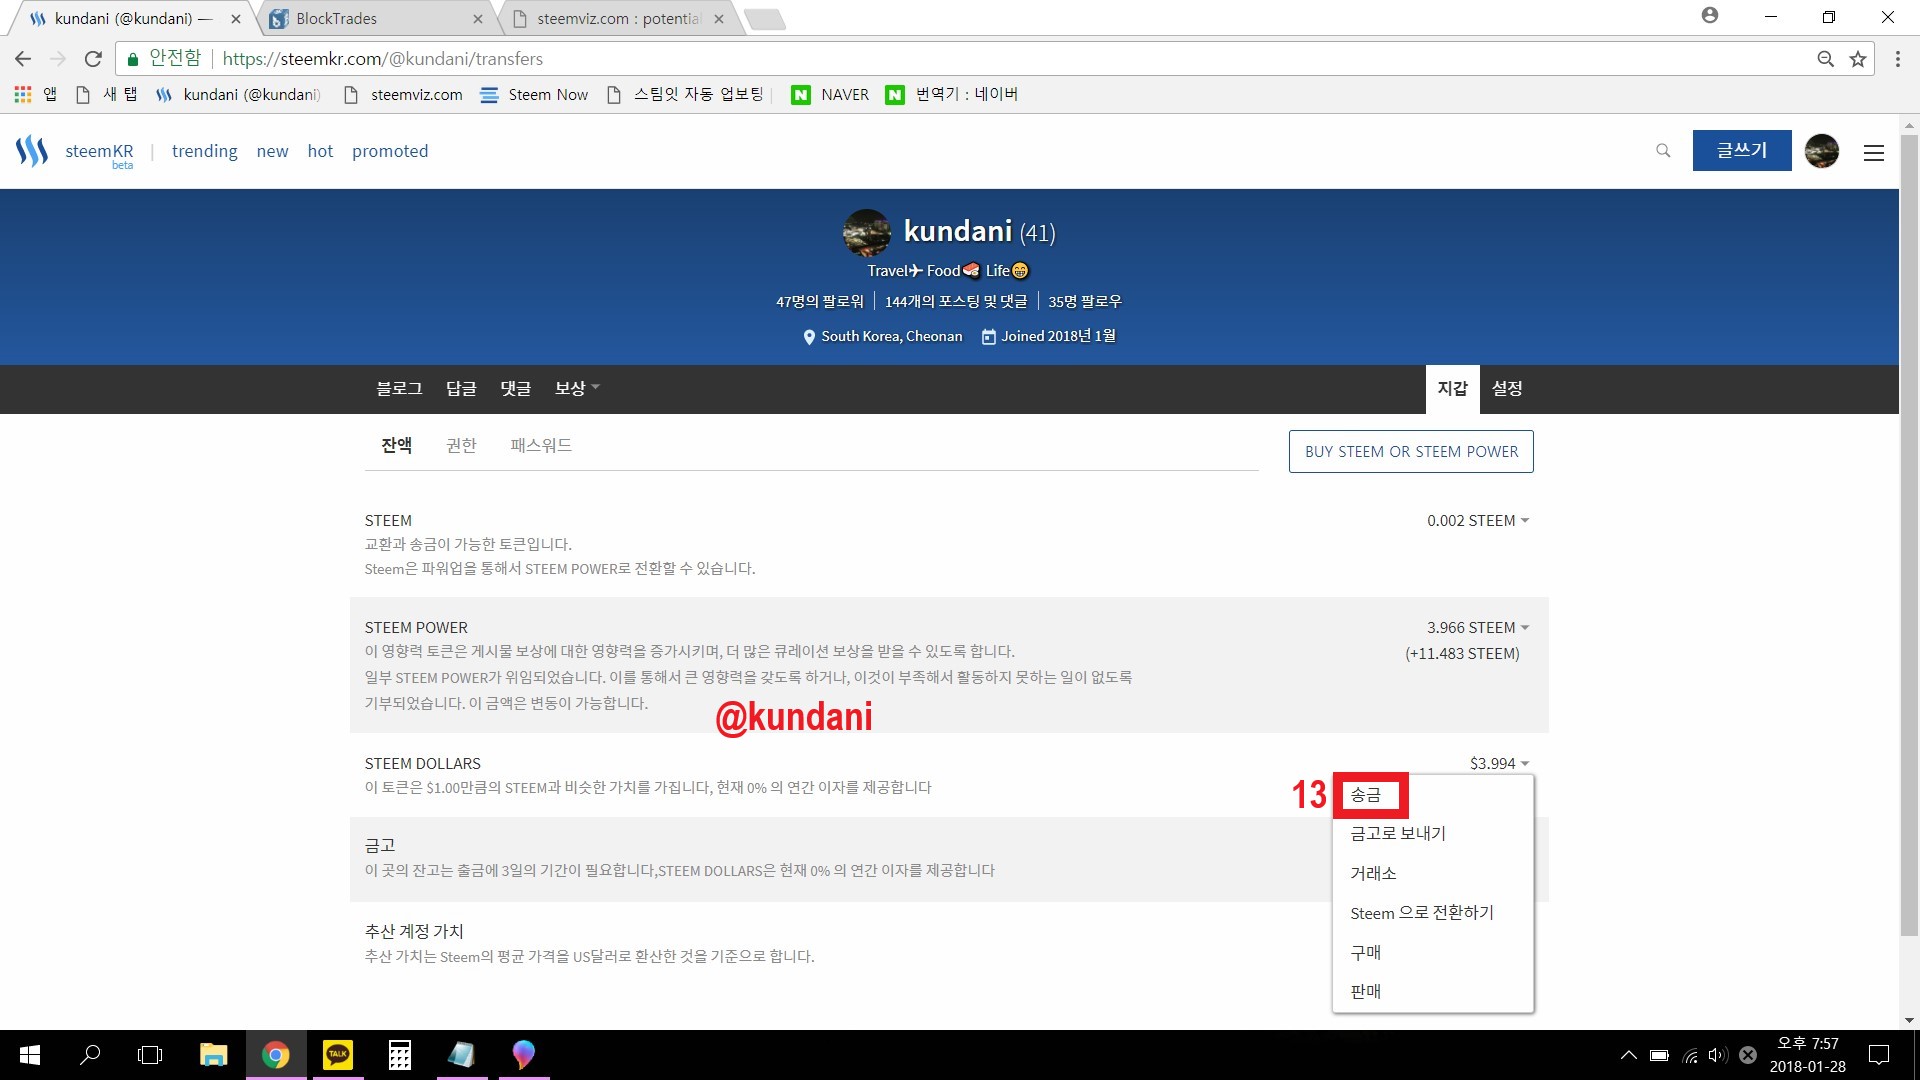Open the Chrome profile icon in title bar

point(1710,15)
